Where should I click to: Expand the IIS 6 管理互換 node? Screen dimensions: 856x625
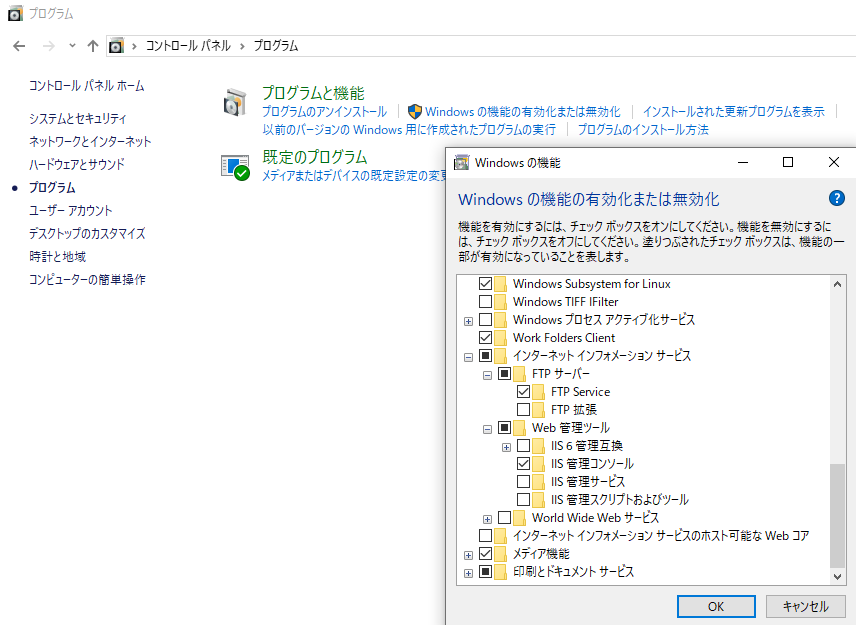(507, 448)
